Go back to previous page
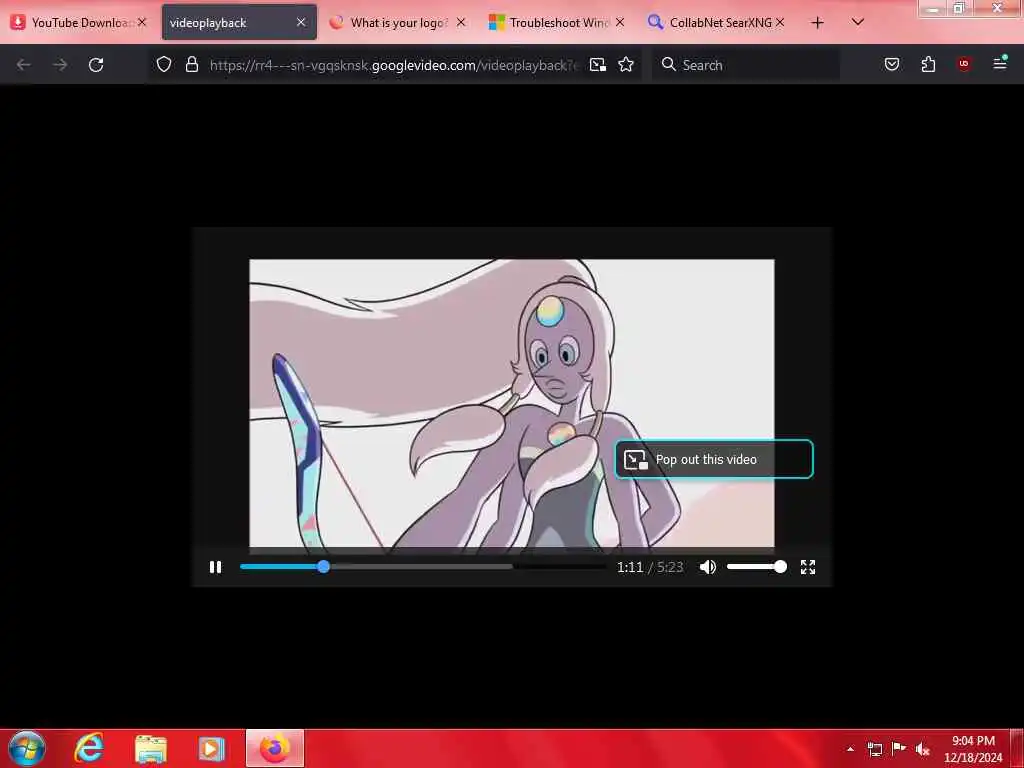 point(24,65)
